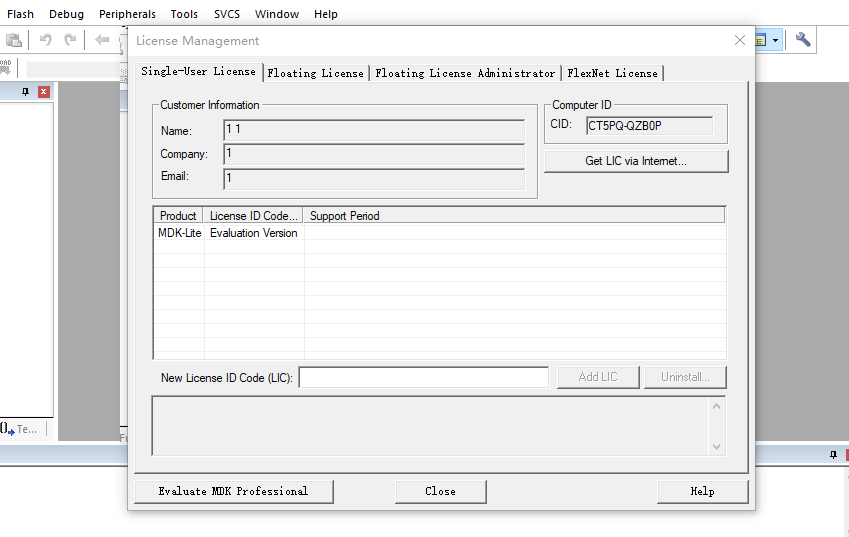Switch to Floating License Administrator tab
849x537 pixels.
465,73
